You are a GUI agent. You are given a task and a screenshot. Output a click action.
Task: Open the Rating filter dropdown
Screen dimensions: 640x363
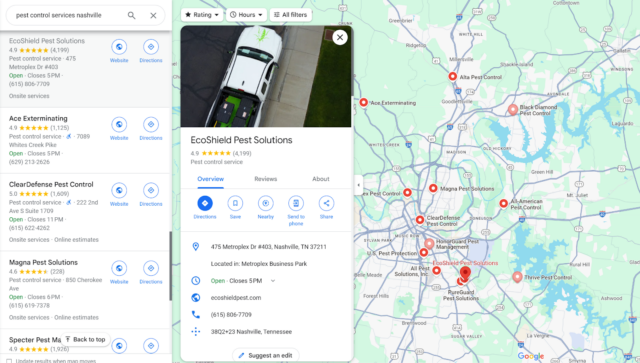coord(202,15)
